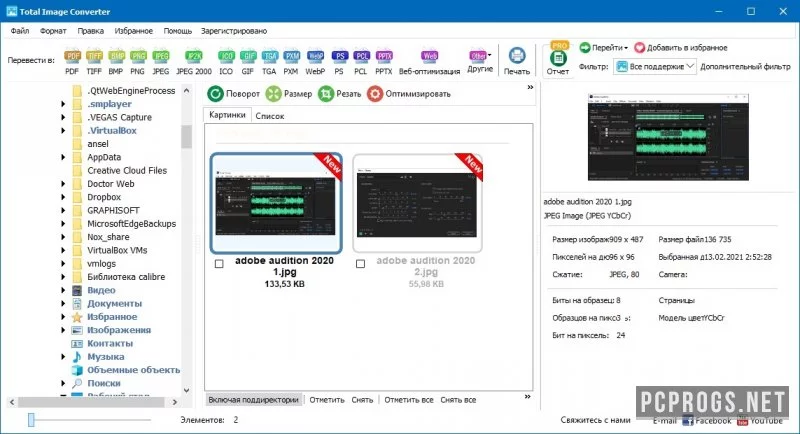Convert to PDF format icon
The width and height of the screenshot is (800, 434).
pos(72,62)
